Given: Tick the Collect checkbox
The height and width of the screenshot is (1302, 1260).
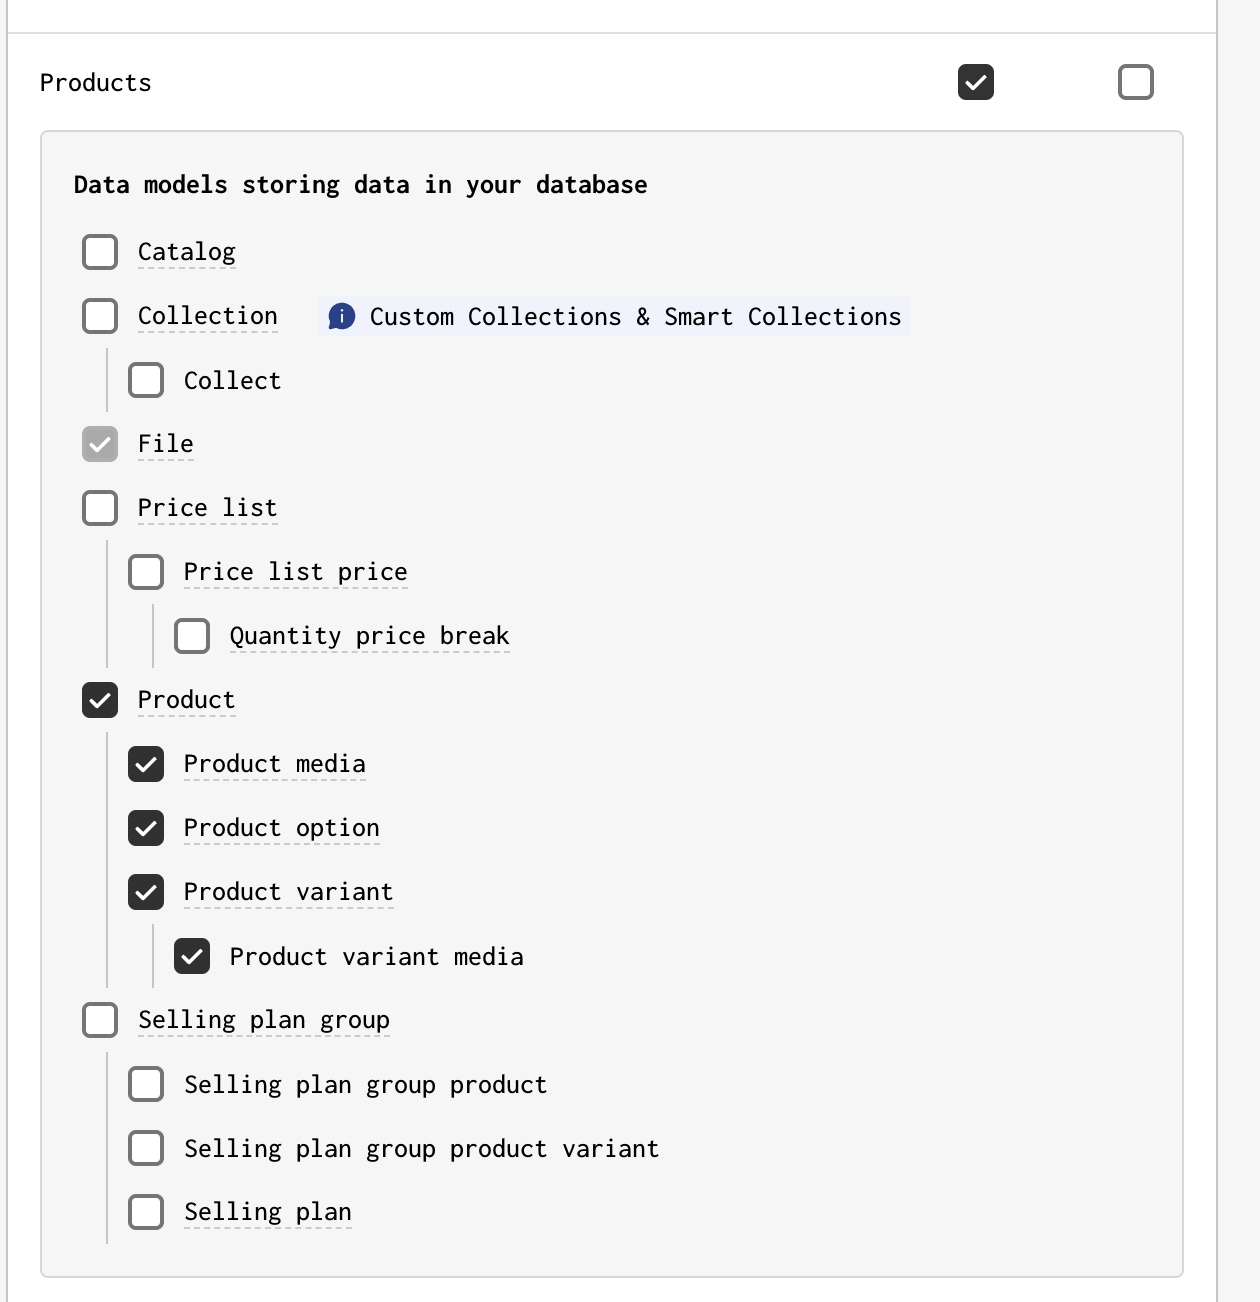Looking at the screenshot, I should point(146,380).
